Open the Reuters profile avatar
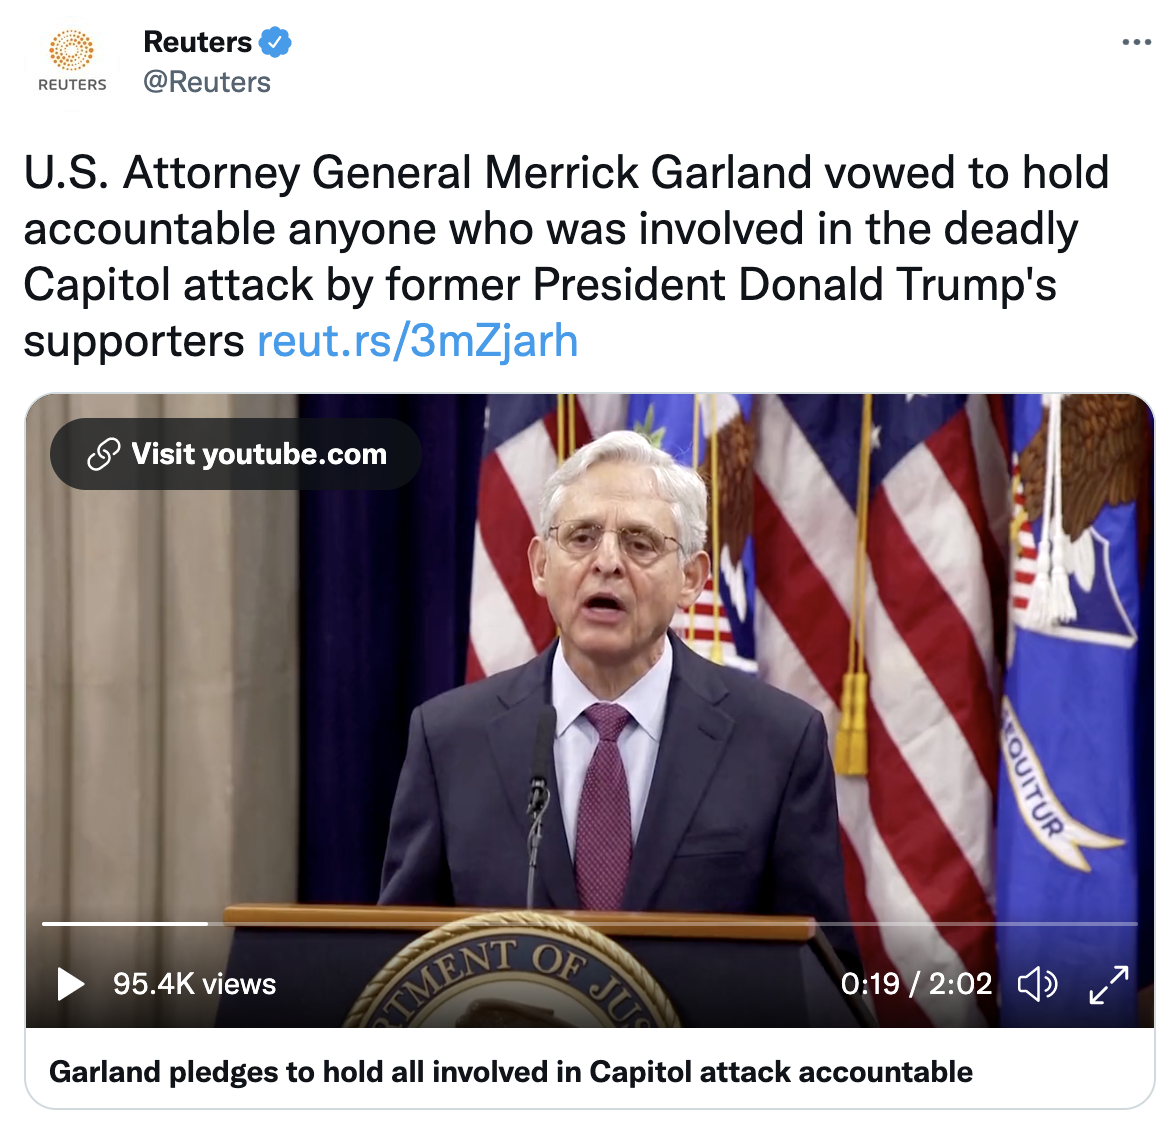 pos(72,62)
